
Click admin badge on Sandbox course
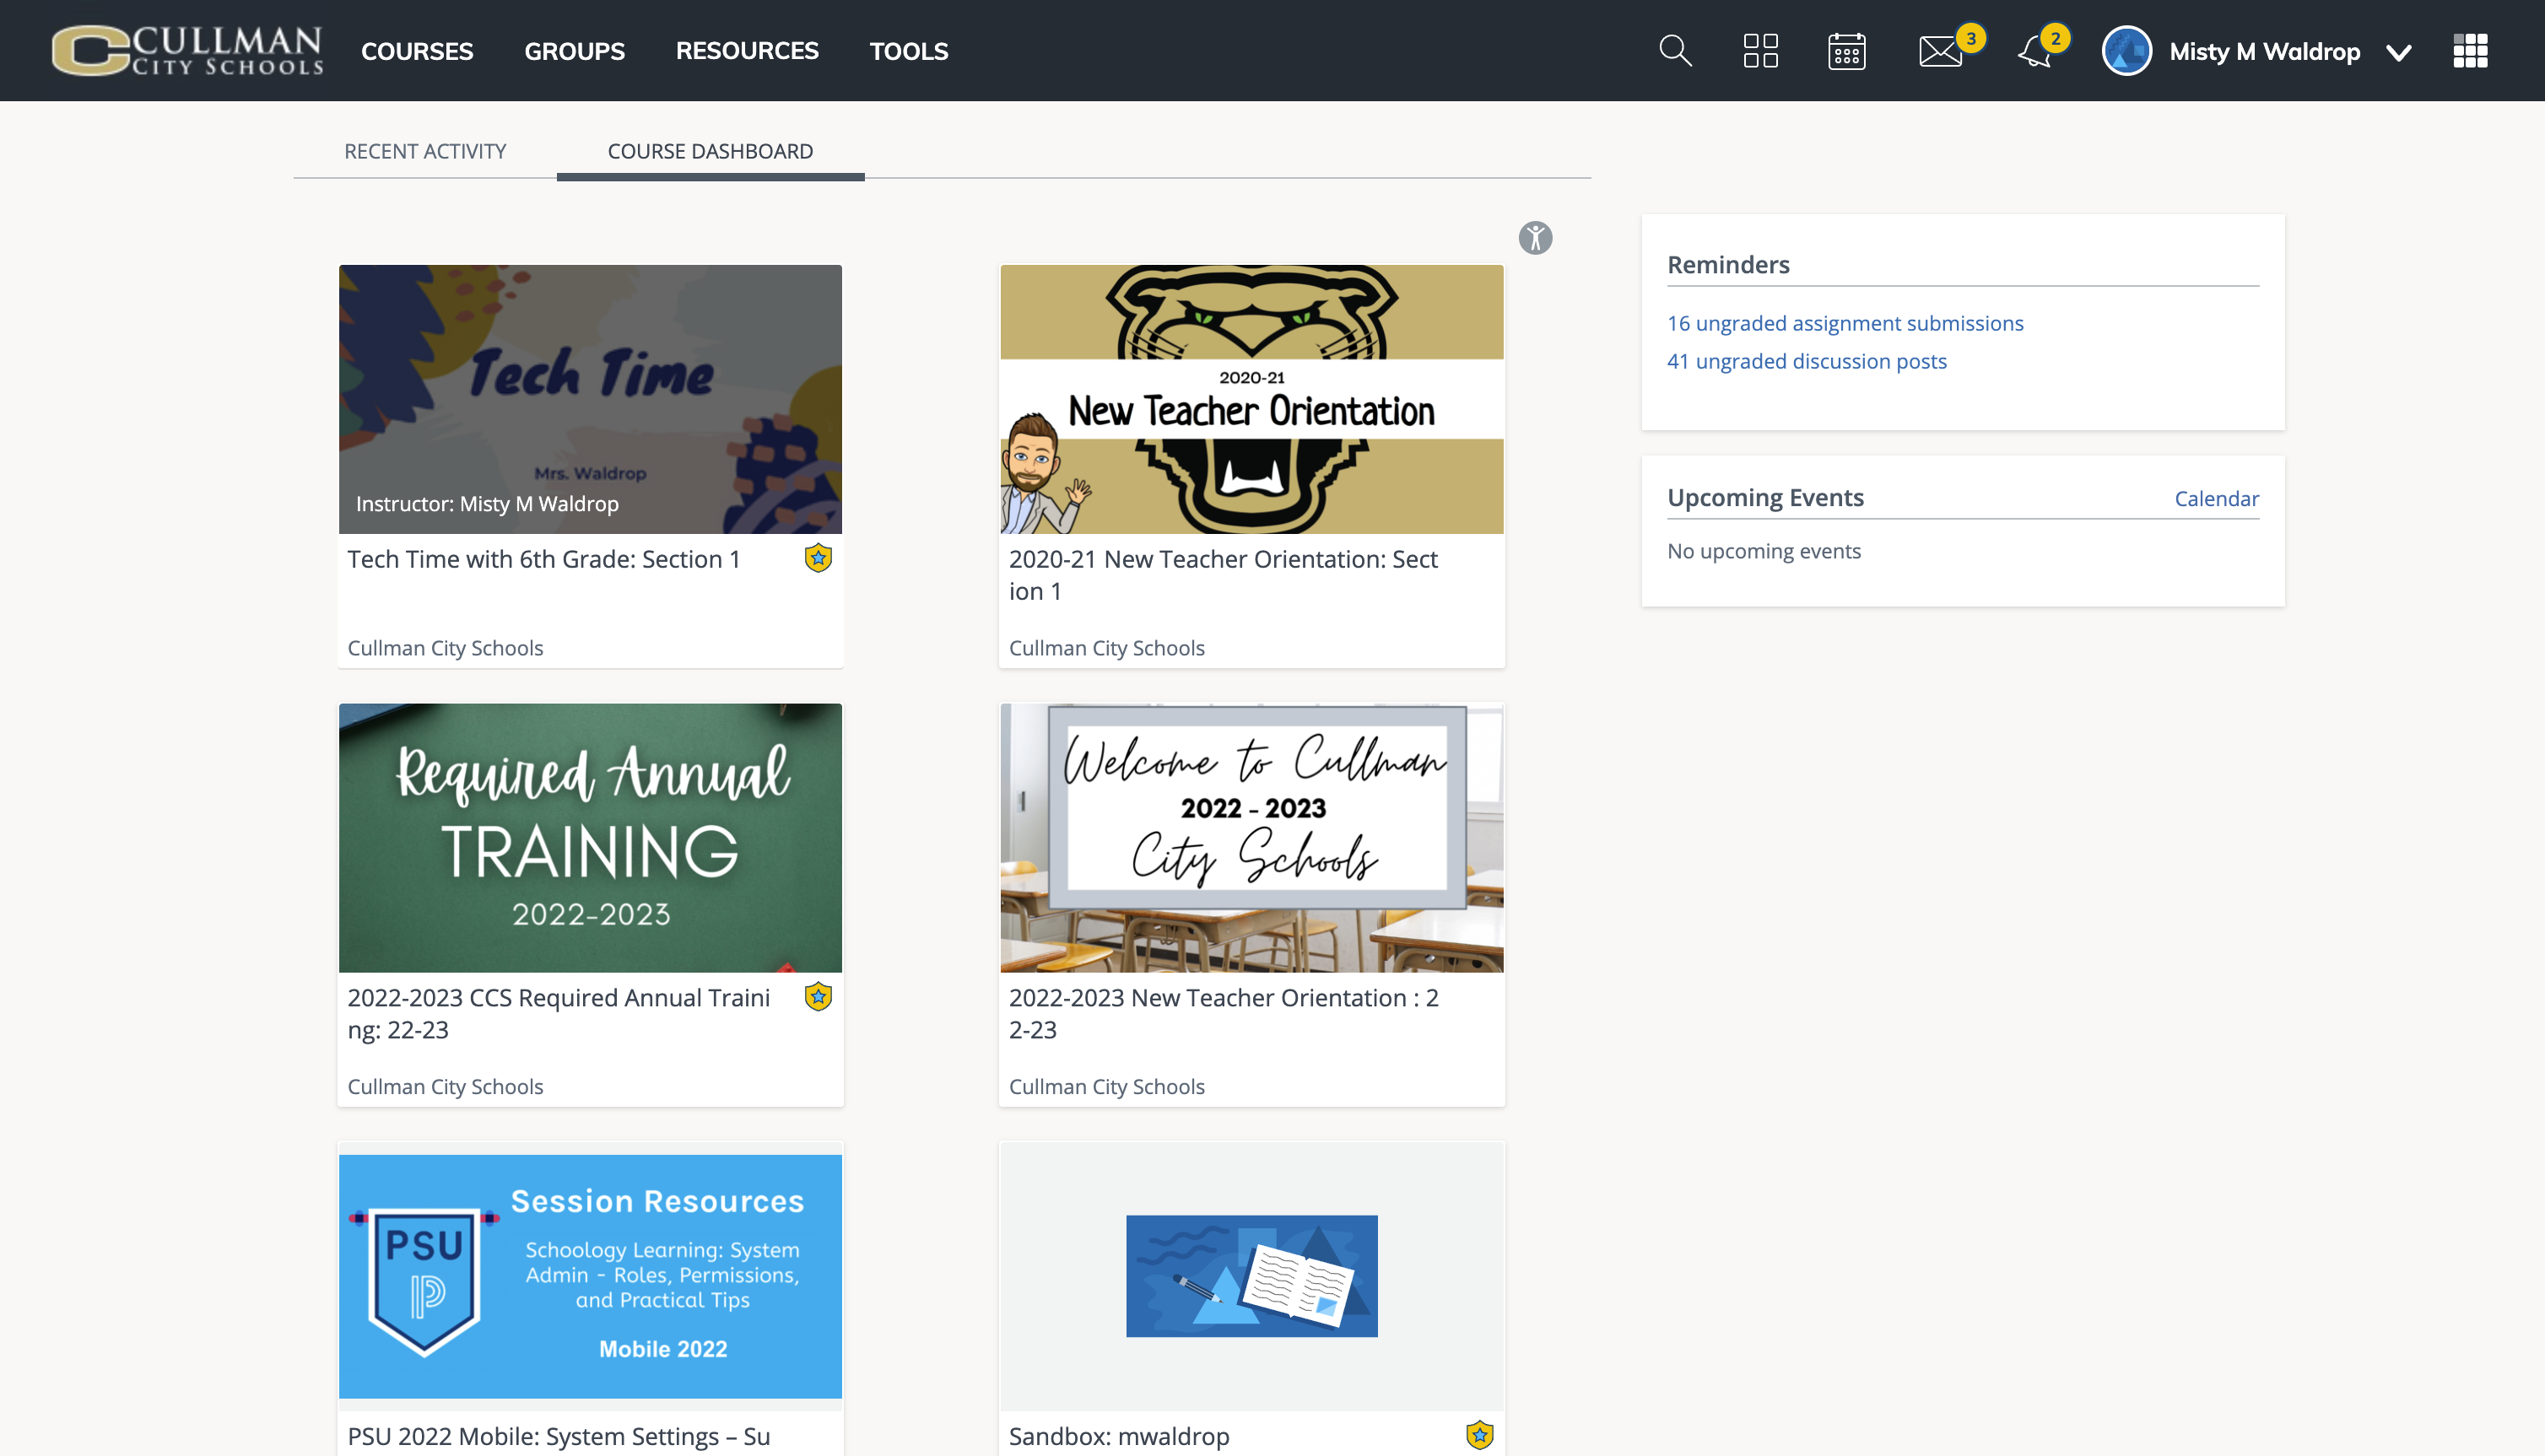[x=1480, y=1435]
